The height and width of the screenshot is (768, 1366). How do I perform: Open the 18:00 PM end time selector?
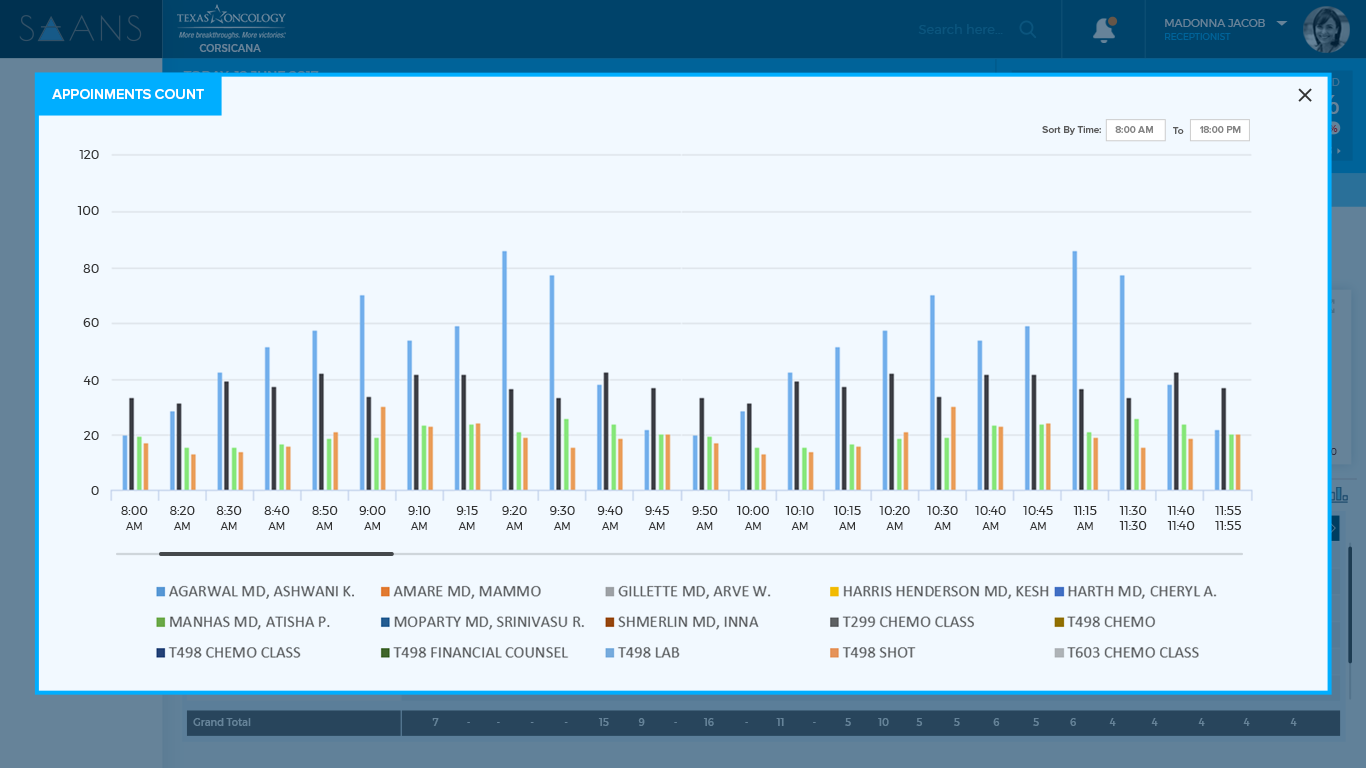point(1219,130)
